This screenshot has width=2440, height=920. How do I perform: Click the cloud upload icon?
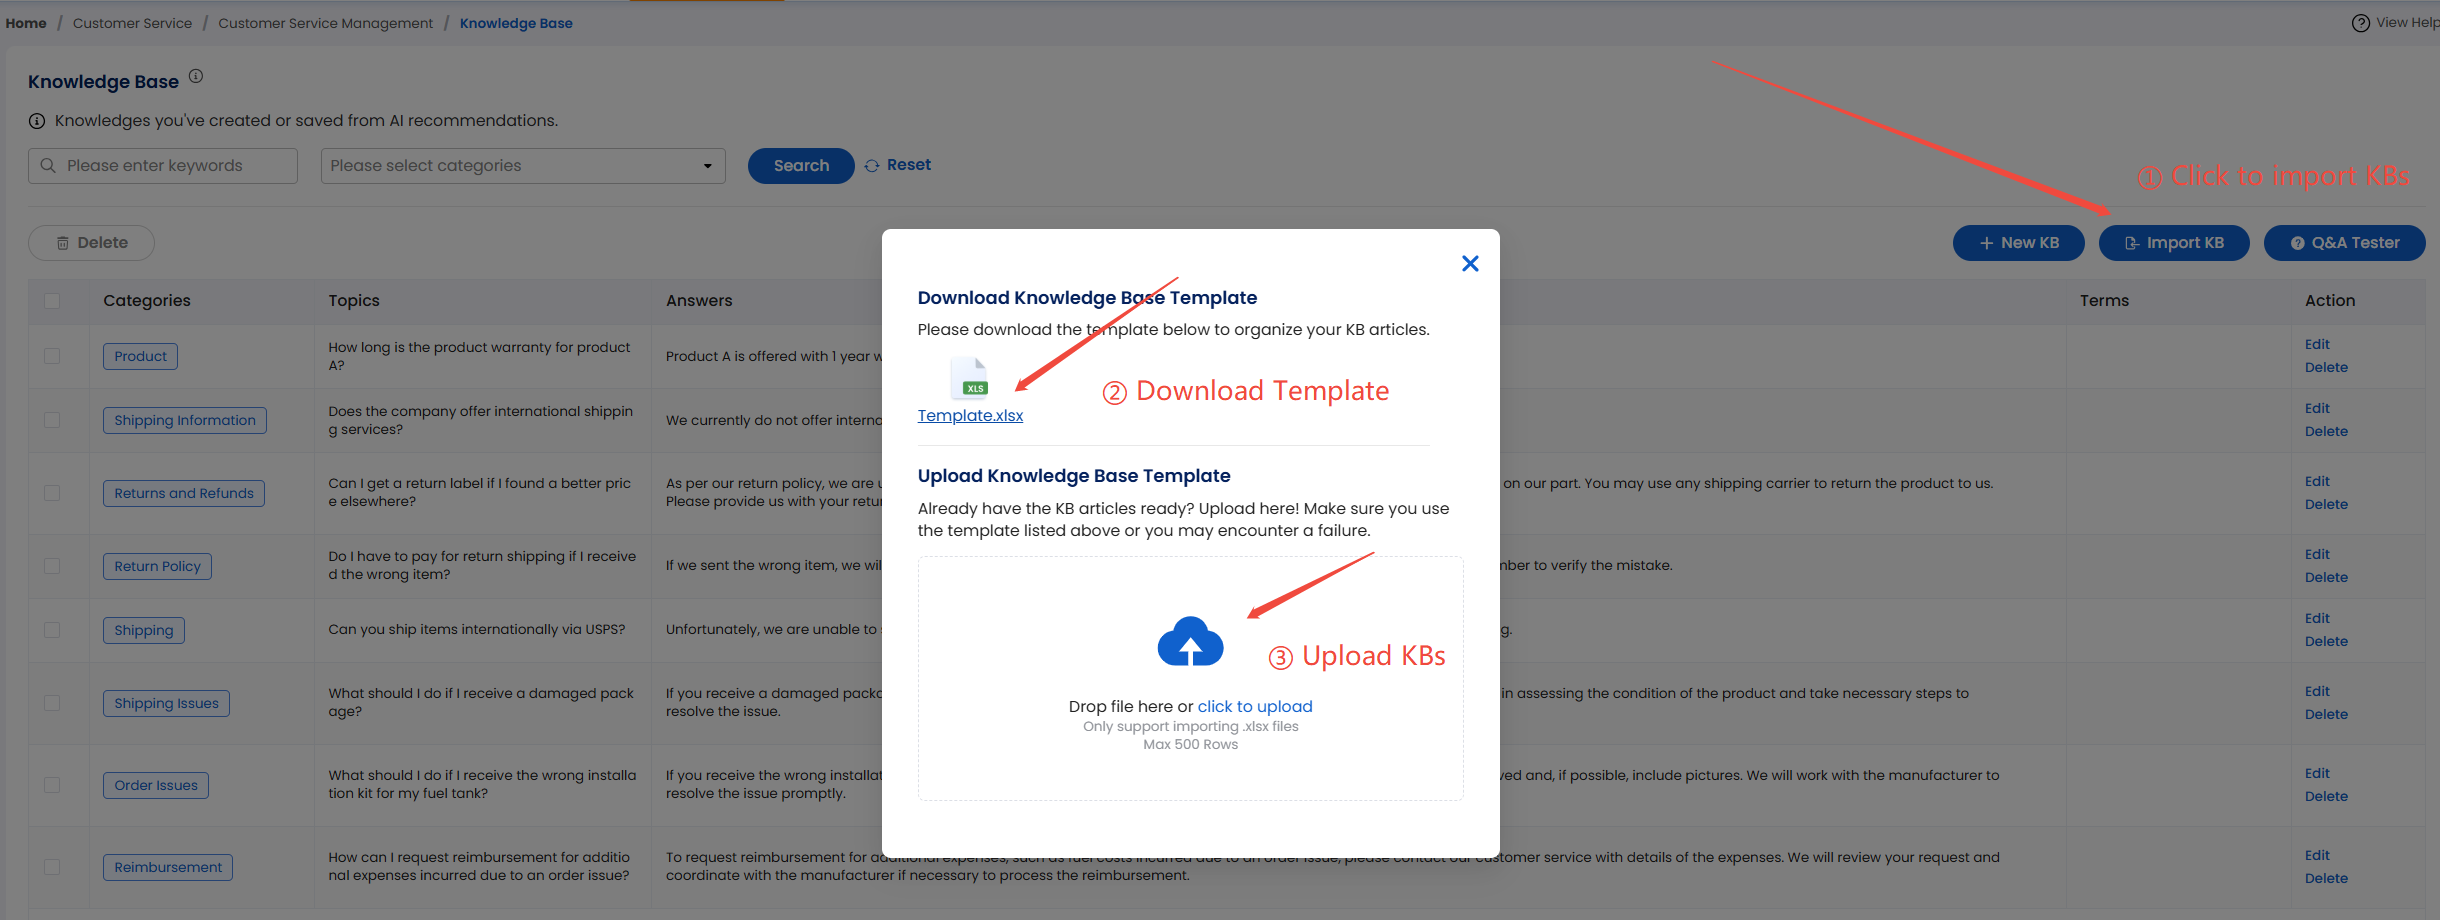click(1190, 641)
